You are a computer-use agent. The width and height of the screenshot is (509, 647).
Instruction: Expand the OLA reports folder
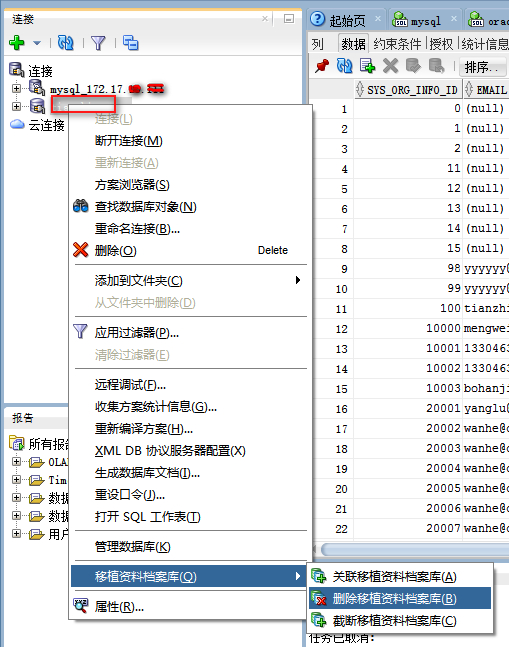tap(16, 461)
